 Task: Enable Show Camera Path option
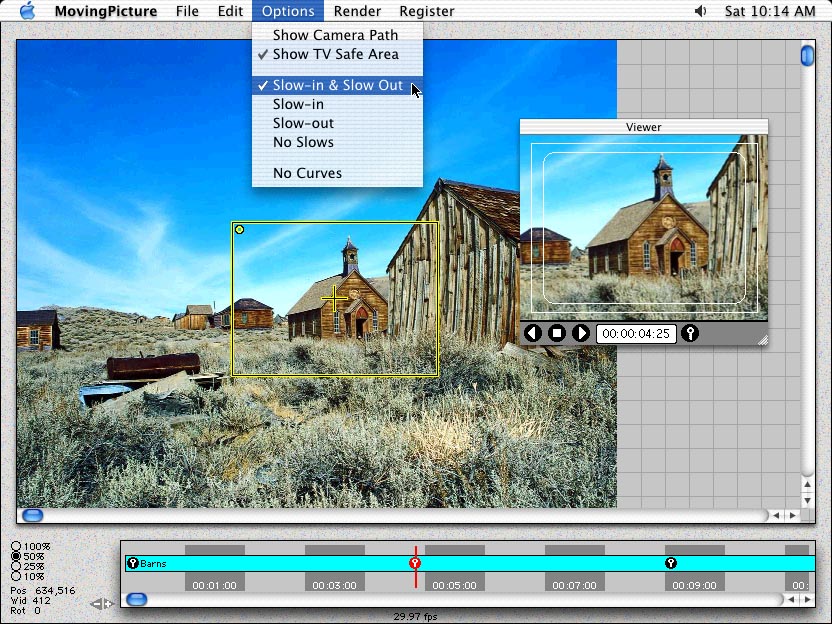click(x=335, y=35)
